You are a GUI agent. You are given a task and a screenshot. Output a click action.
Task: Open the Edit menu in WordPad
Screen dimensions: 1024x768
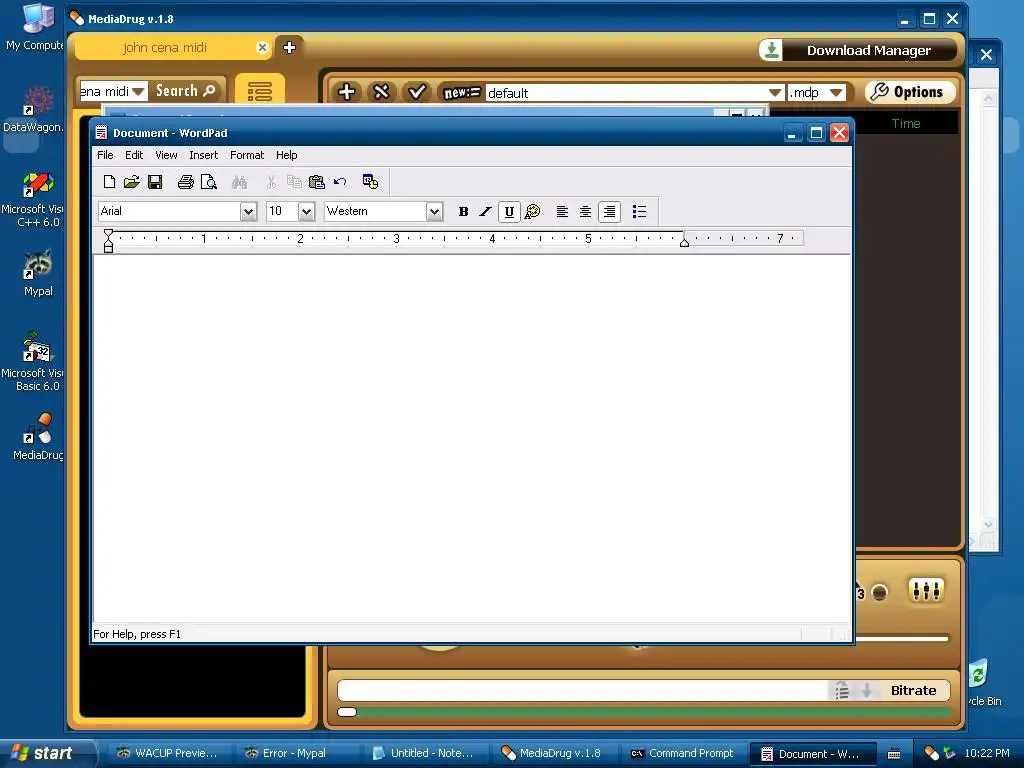coord(134,155)
